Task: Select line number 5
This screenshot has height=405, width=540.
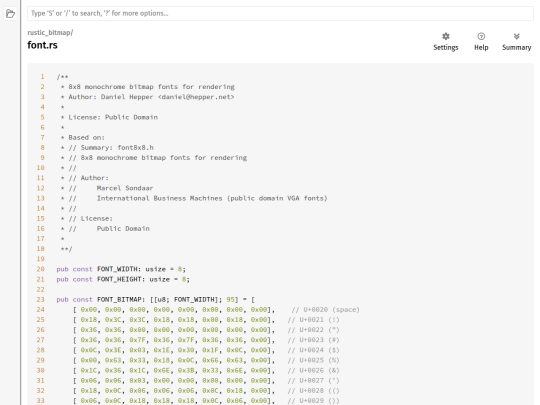Action: point(42,117)
